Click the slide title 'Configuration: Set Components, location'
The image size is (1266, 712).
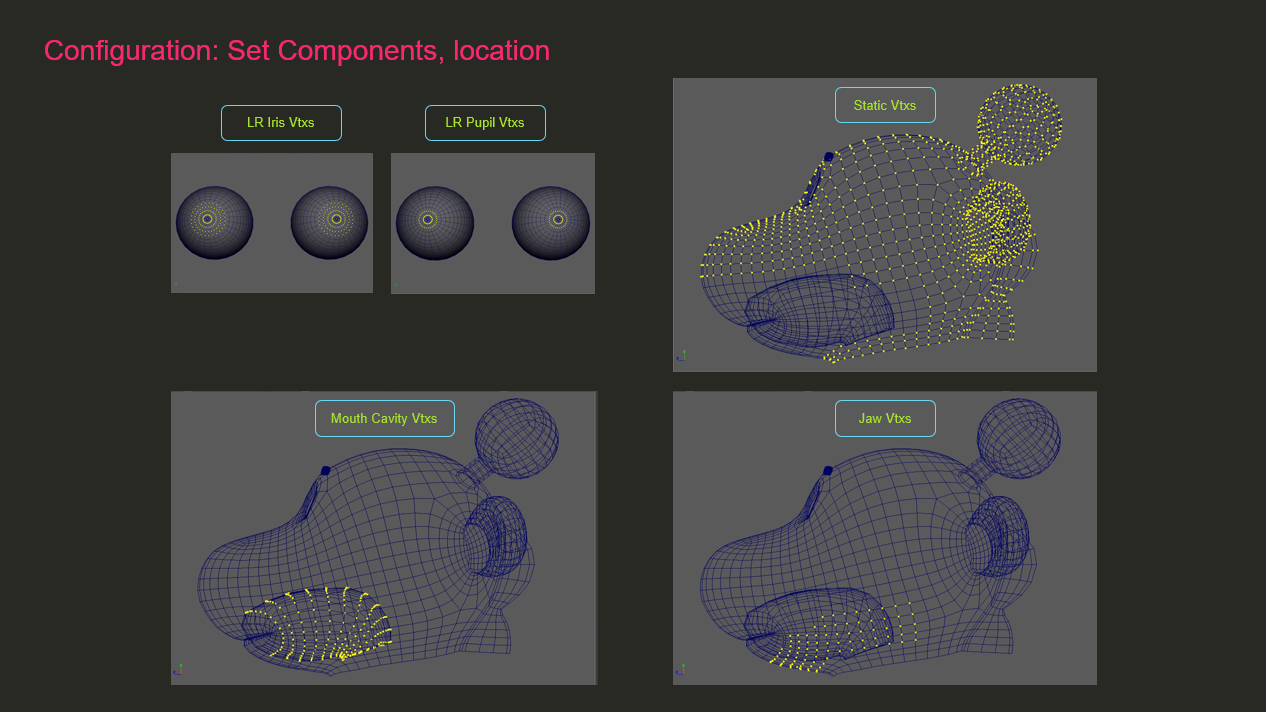[x=297, y=50]
